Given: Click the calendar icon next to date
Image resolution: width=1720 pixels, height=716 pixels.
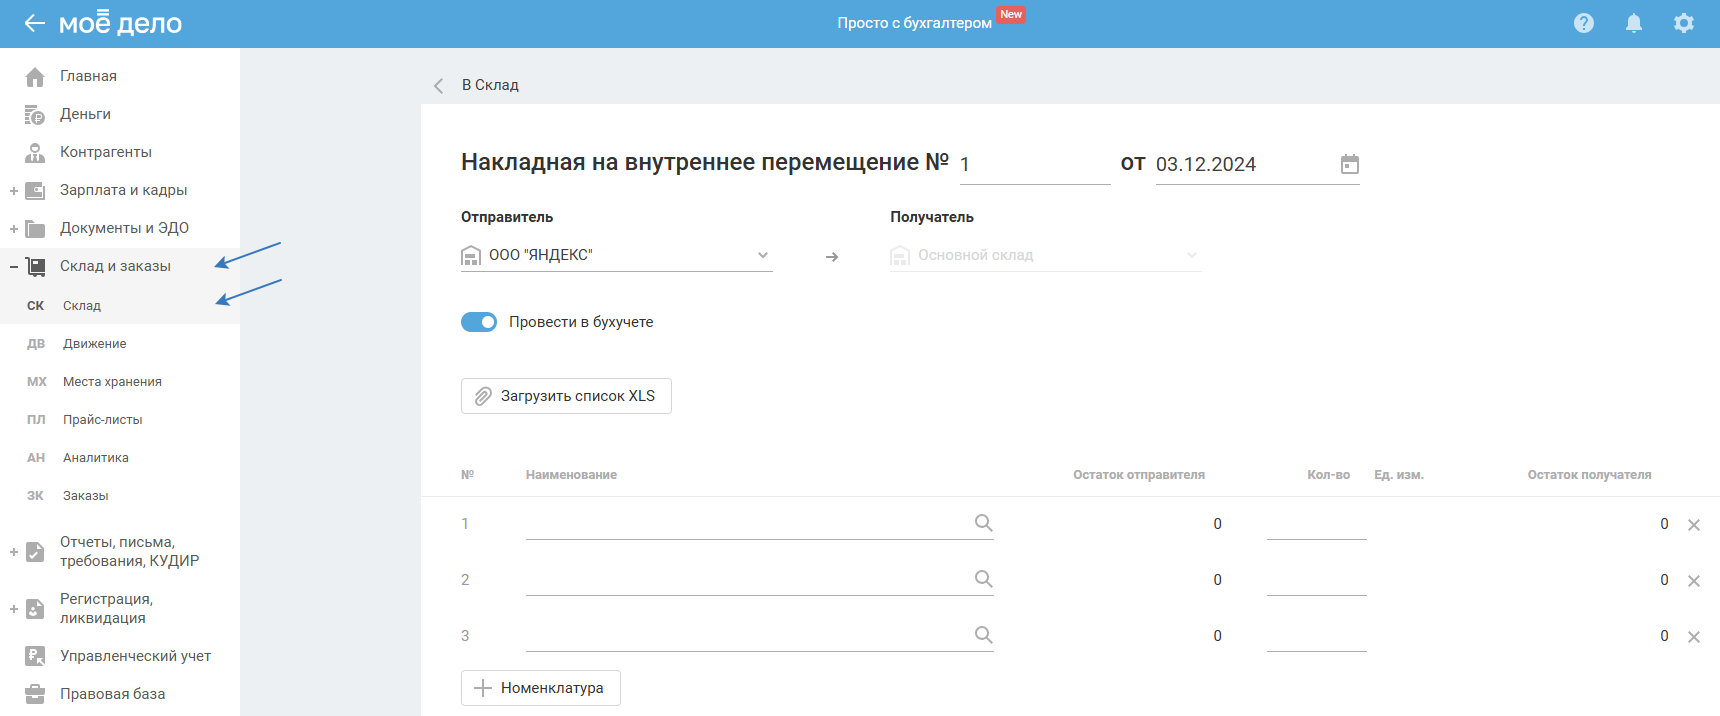Looking at the screenshot, I should pos(1349,164).
